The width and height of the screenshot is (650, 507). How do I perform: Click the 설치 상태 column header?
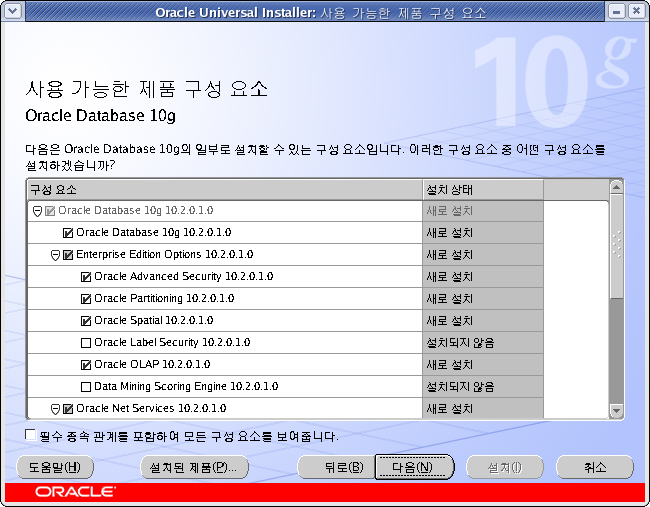(483, 190)
